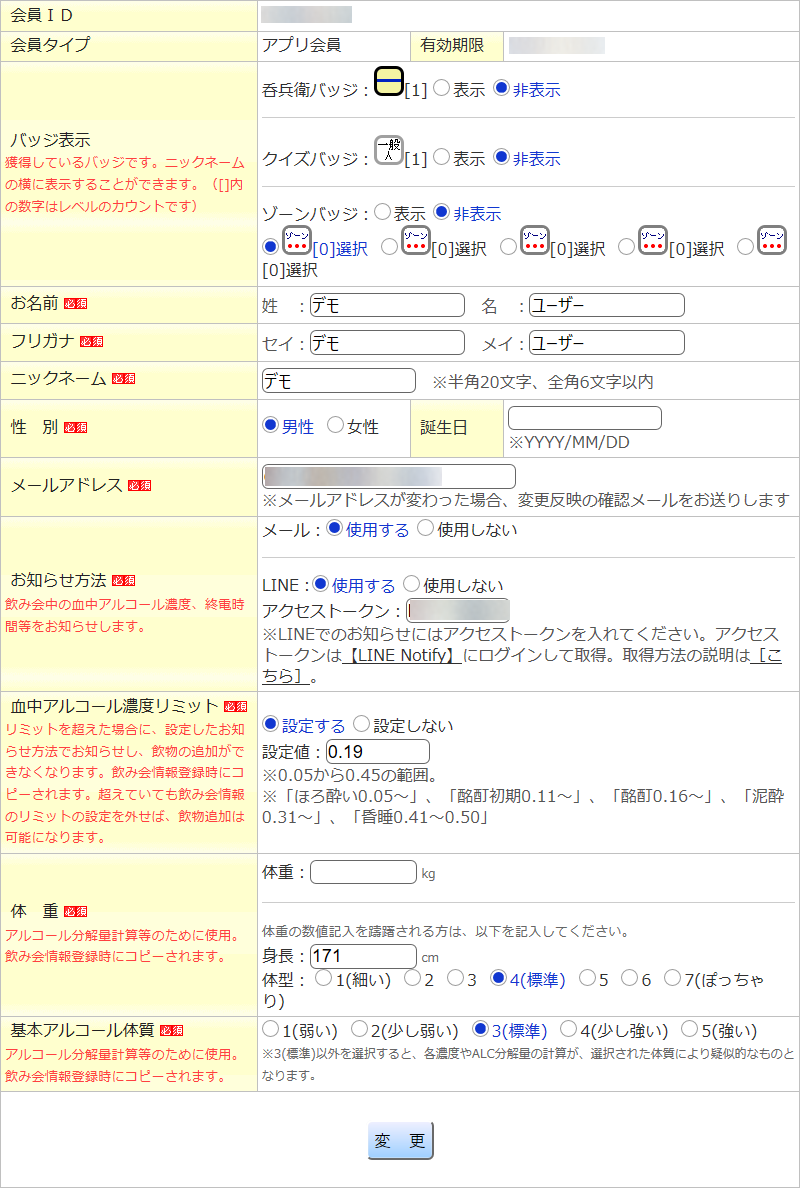Choose 設定しない for blood alcohol limit
This screenshot has width=800, height=1188.
(362, 725)
